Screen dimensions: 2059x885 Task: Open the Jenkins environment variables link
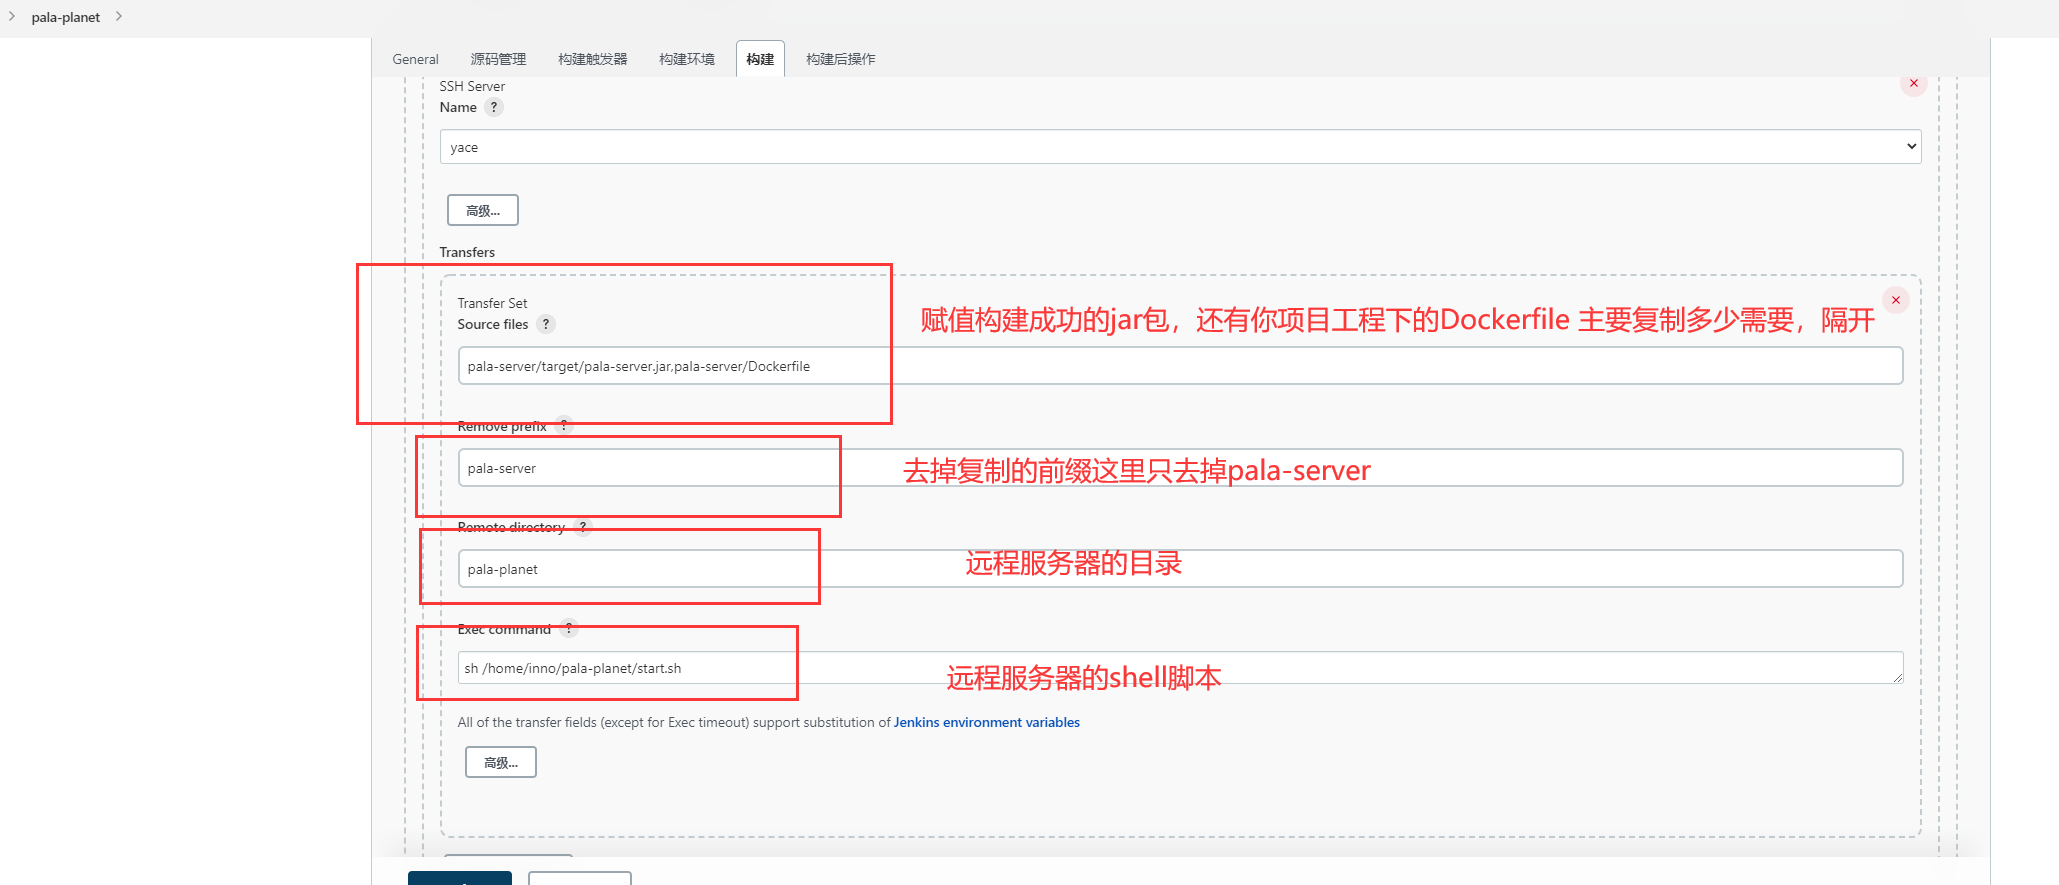click(986, 722)
